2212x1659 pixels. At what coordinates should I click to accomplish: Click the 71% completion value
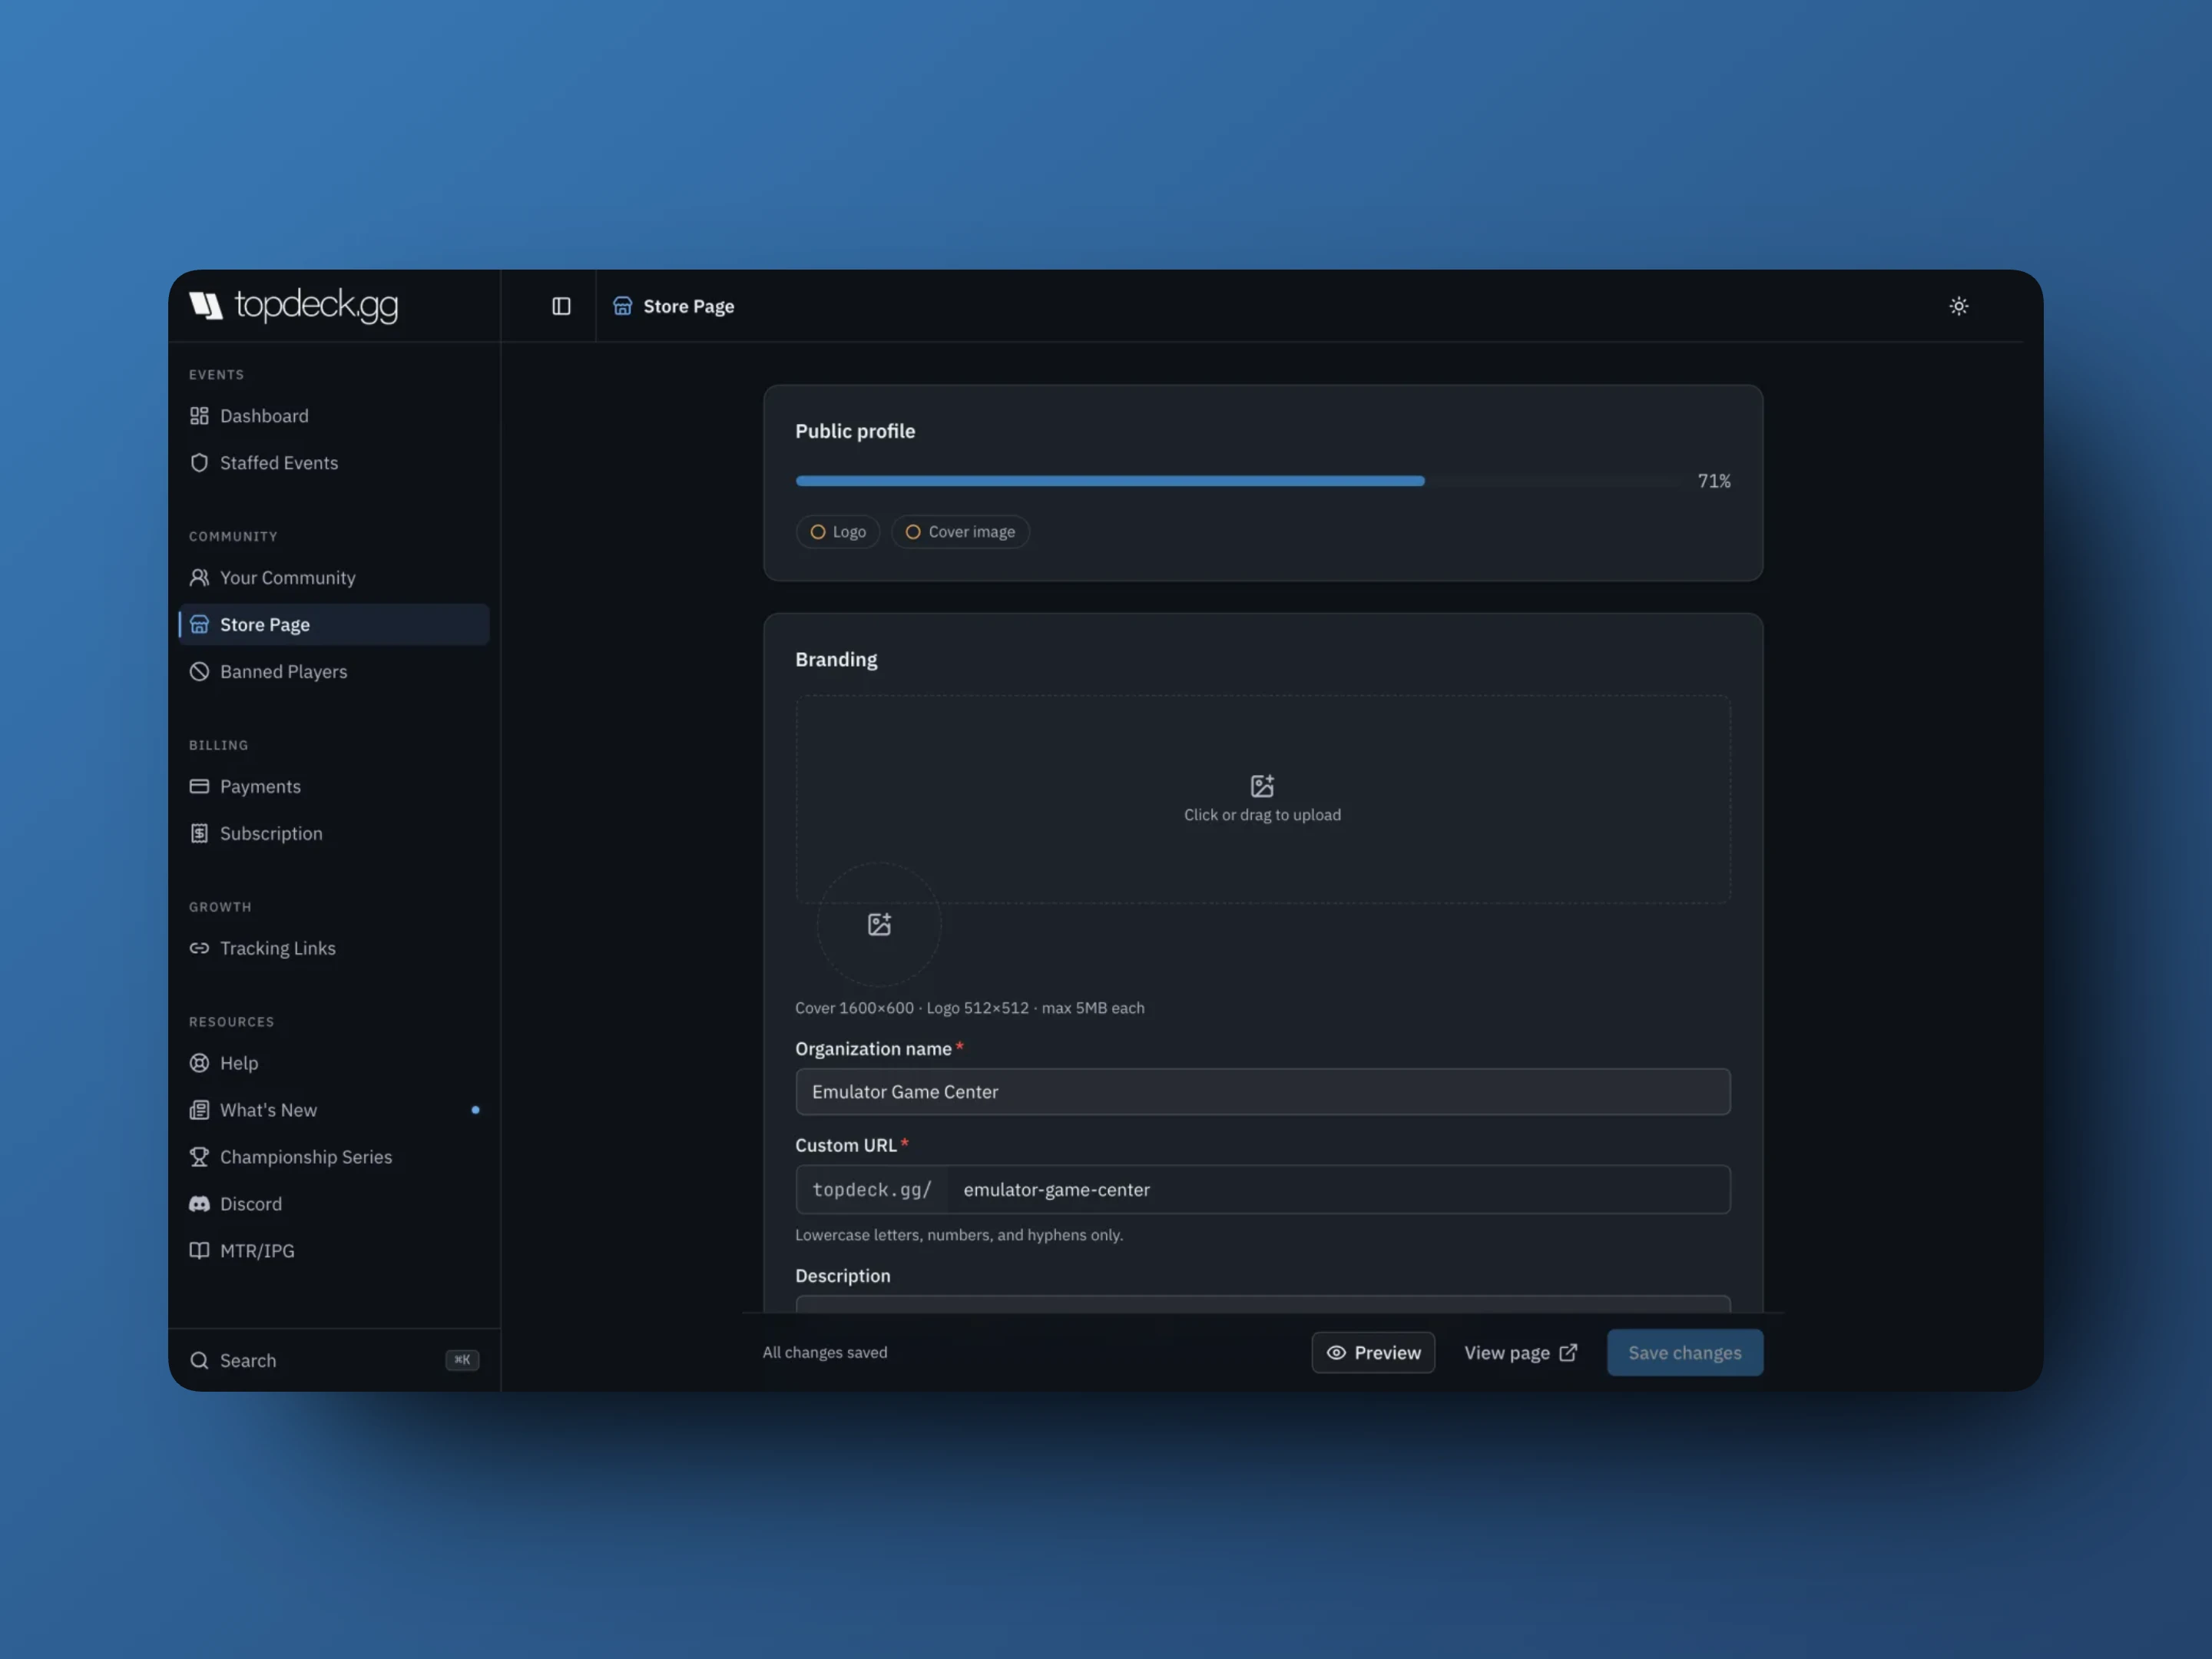pos(1714,481)
